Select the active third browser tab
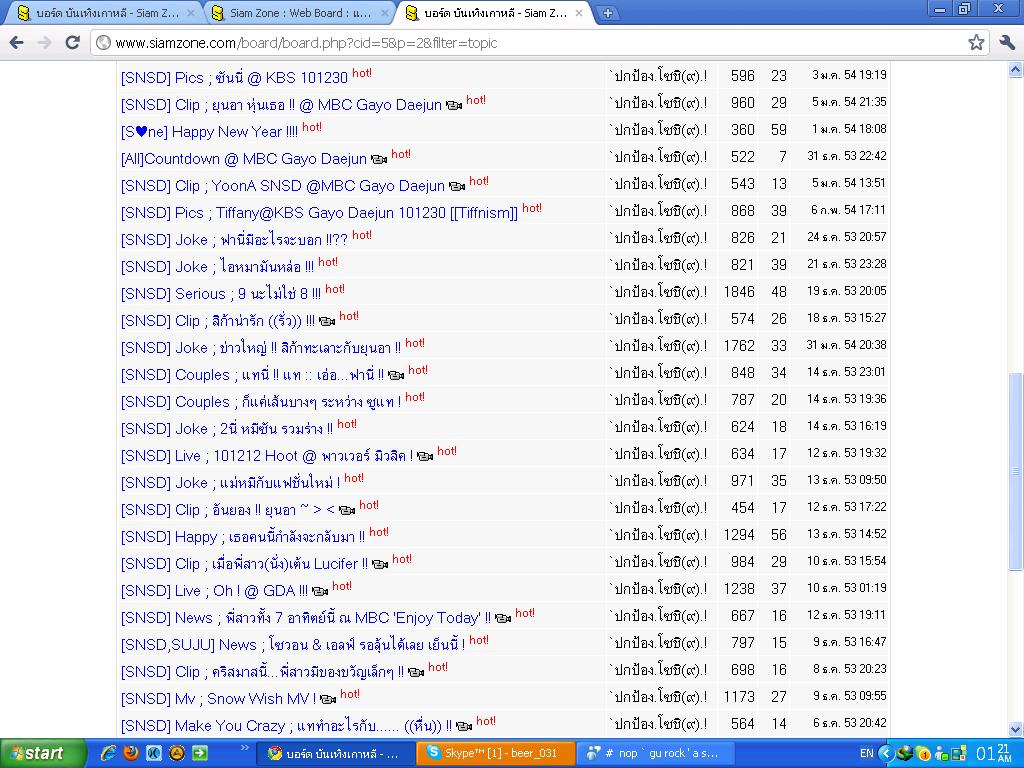Screen dimensions: 1024x768 [x=491, y=13]
